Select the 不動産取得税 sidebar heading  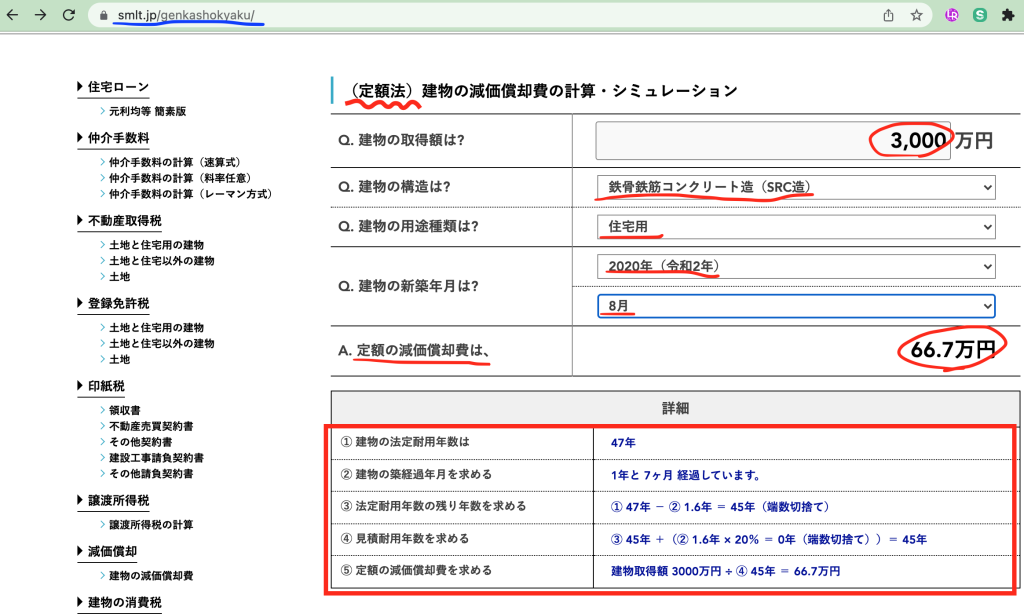[x=124, y=220]
